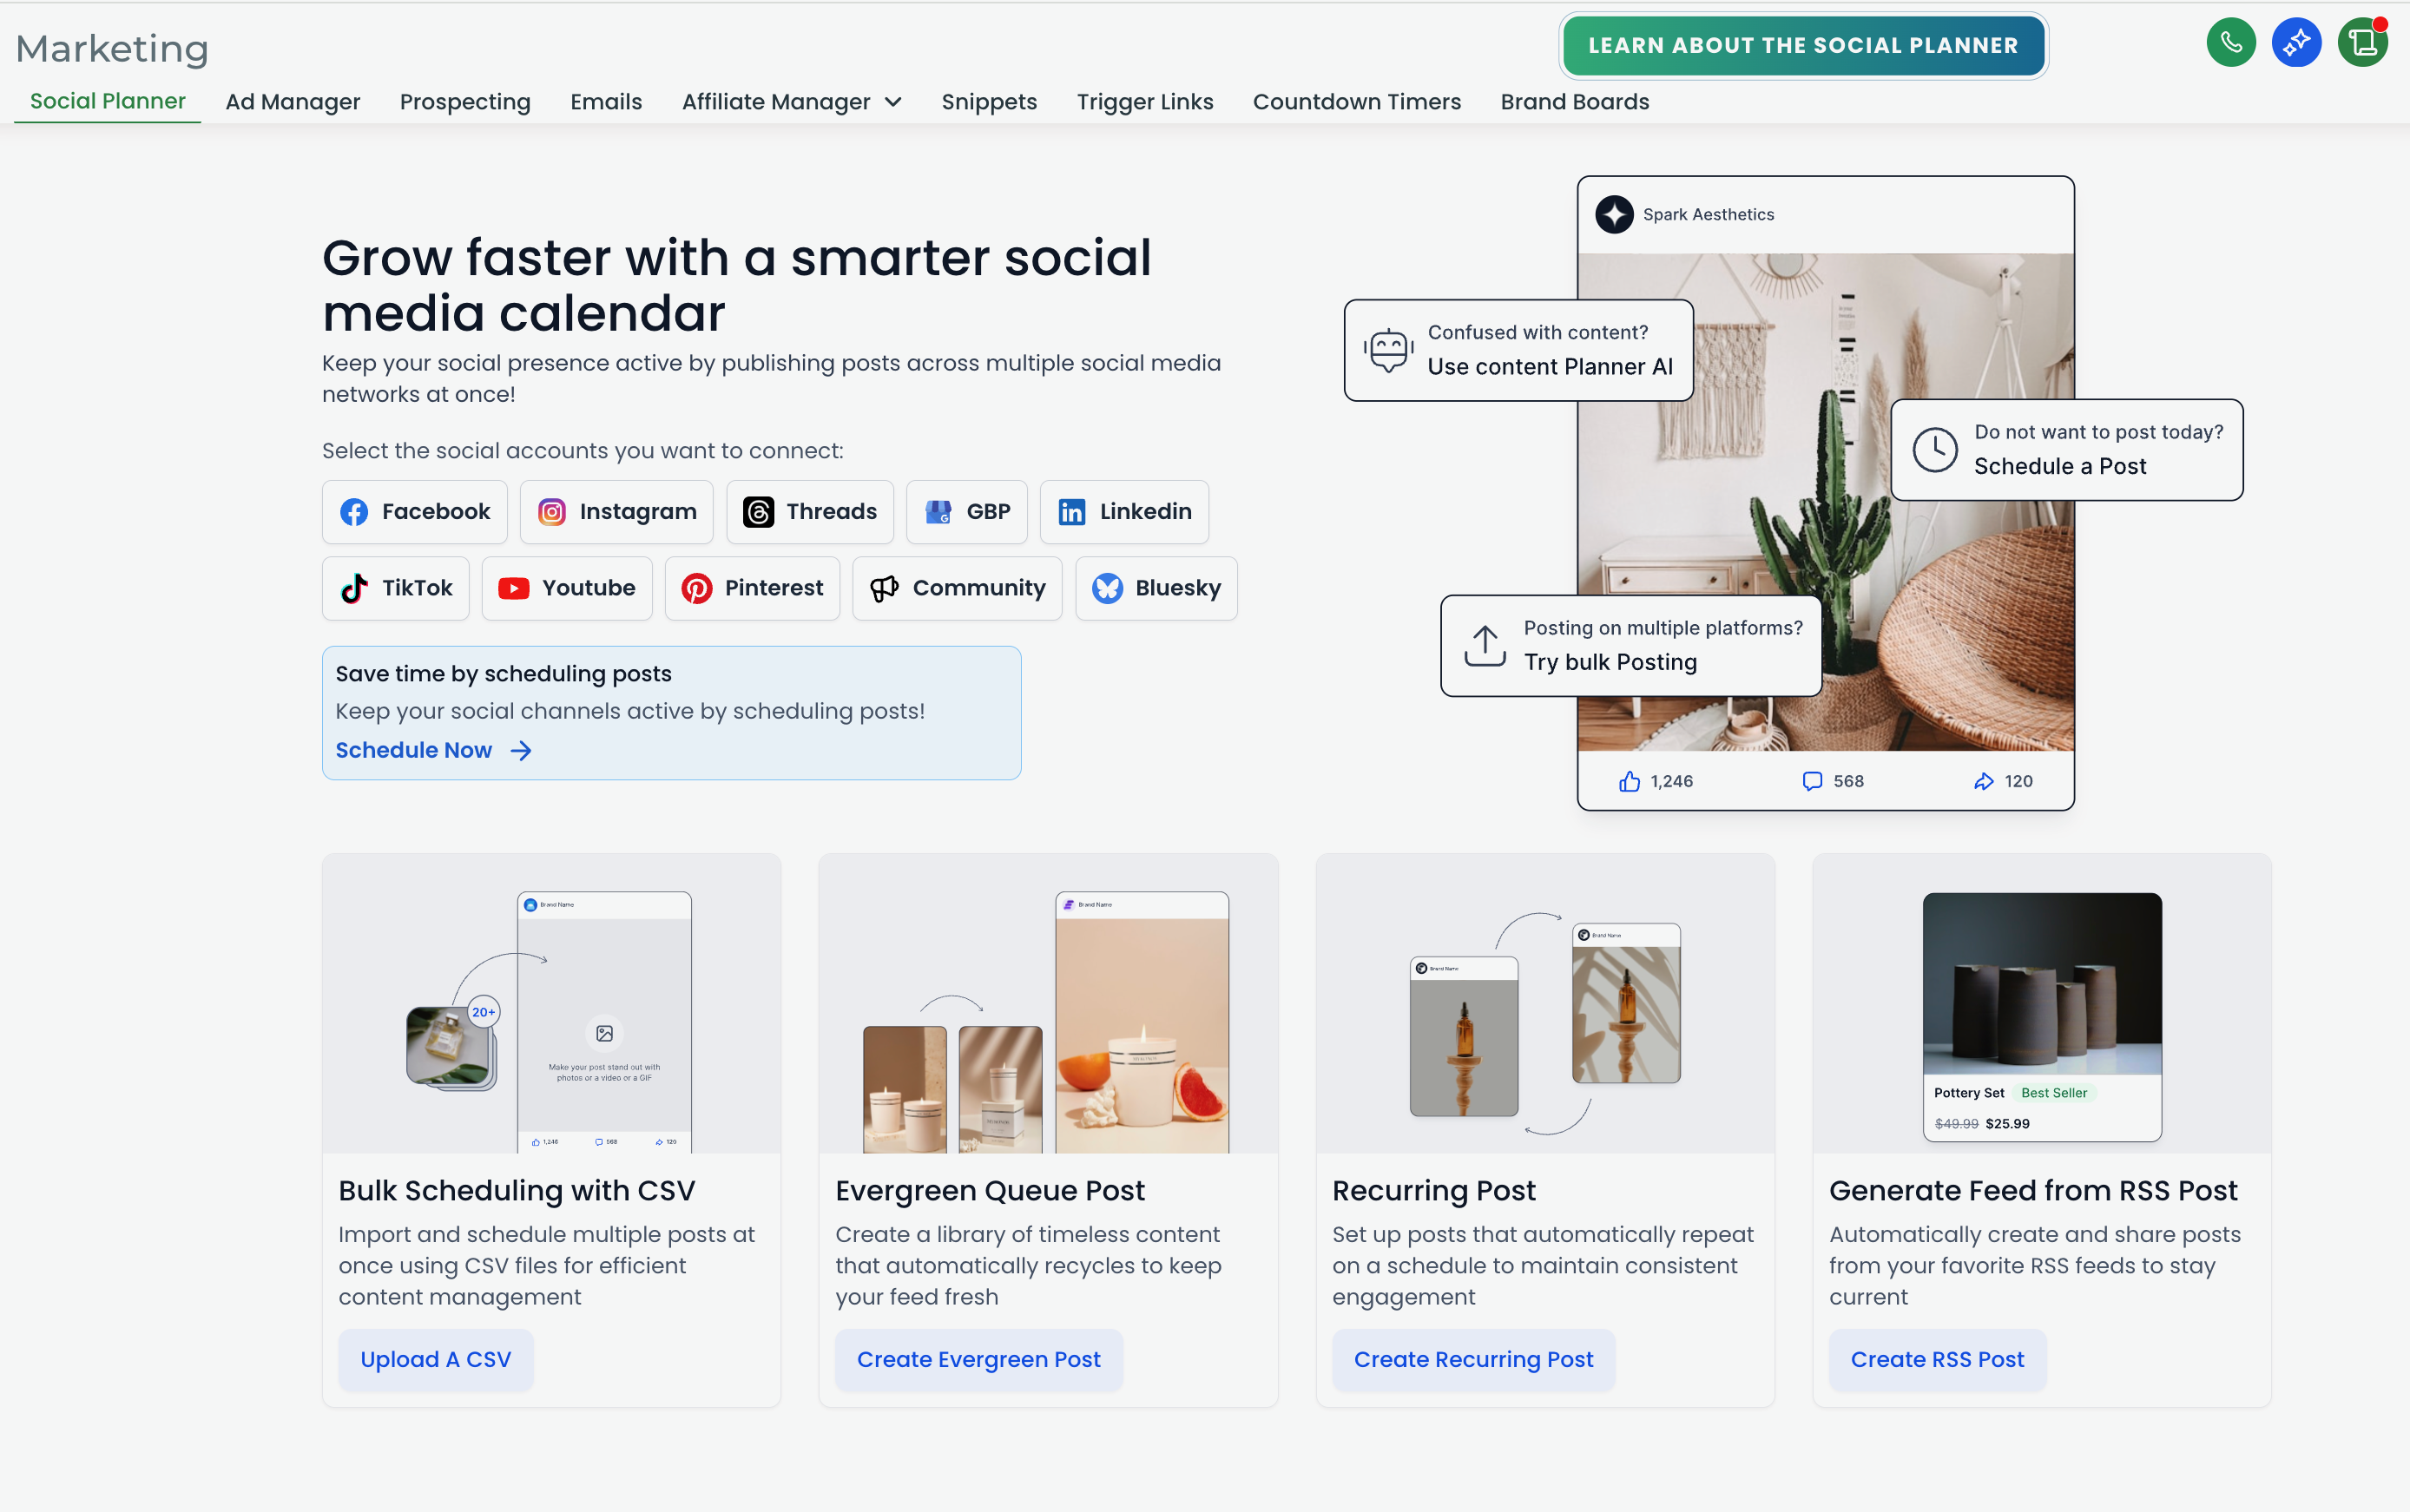
Task: Click the green phone call icon
Action: pos(2231,43)
